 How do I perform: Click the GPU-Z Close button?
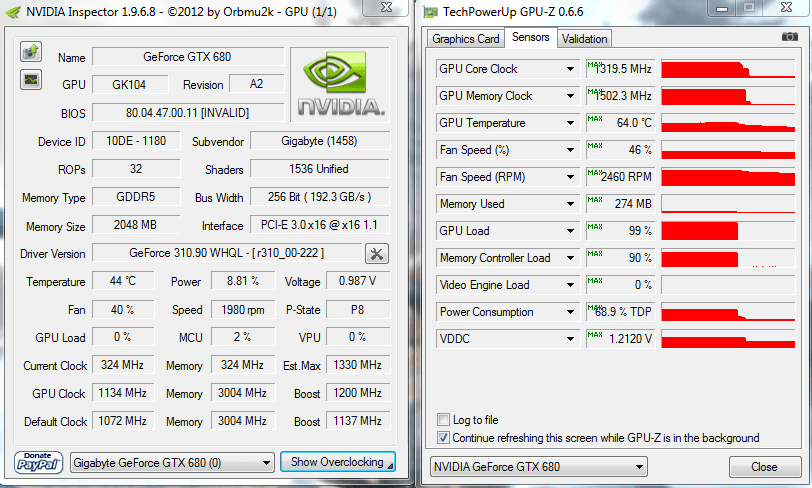pos(764,467)
